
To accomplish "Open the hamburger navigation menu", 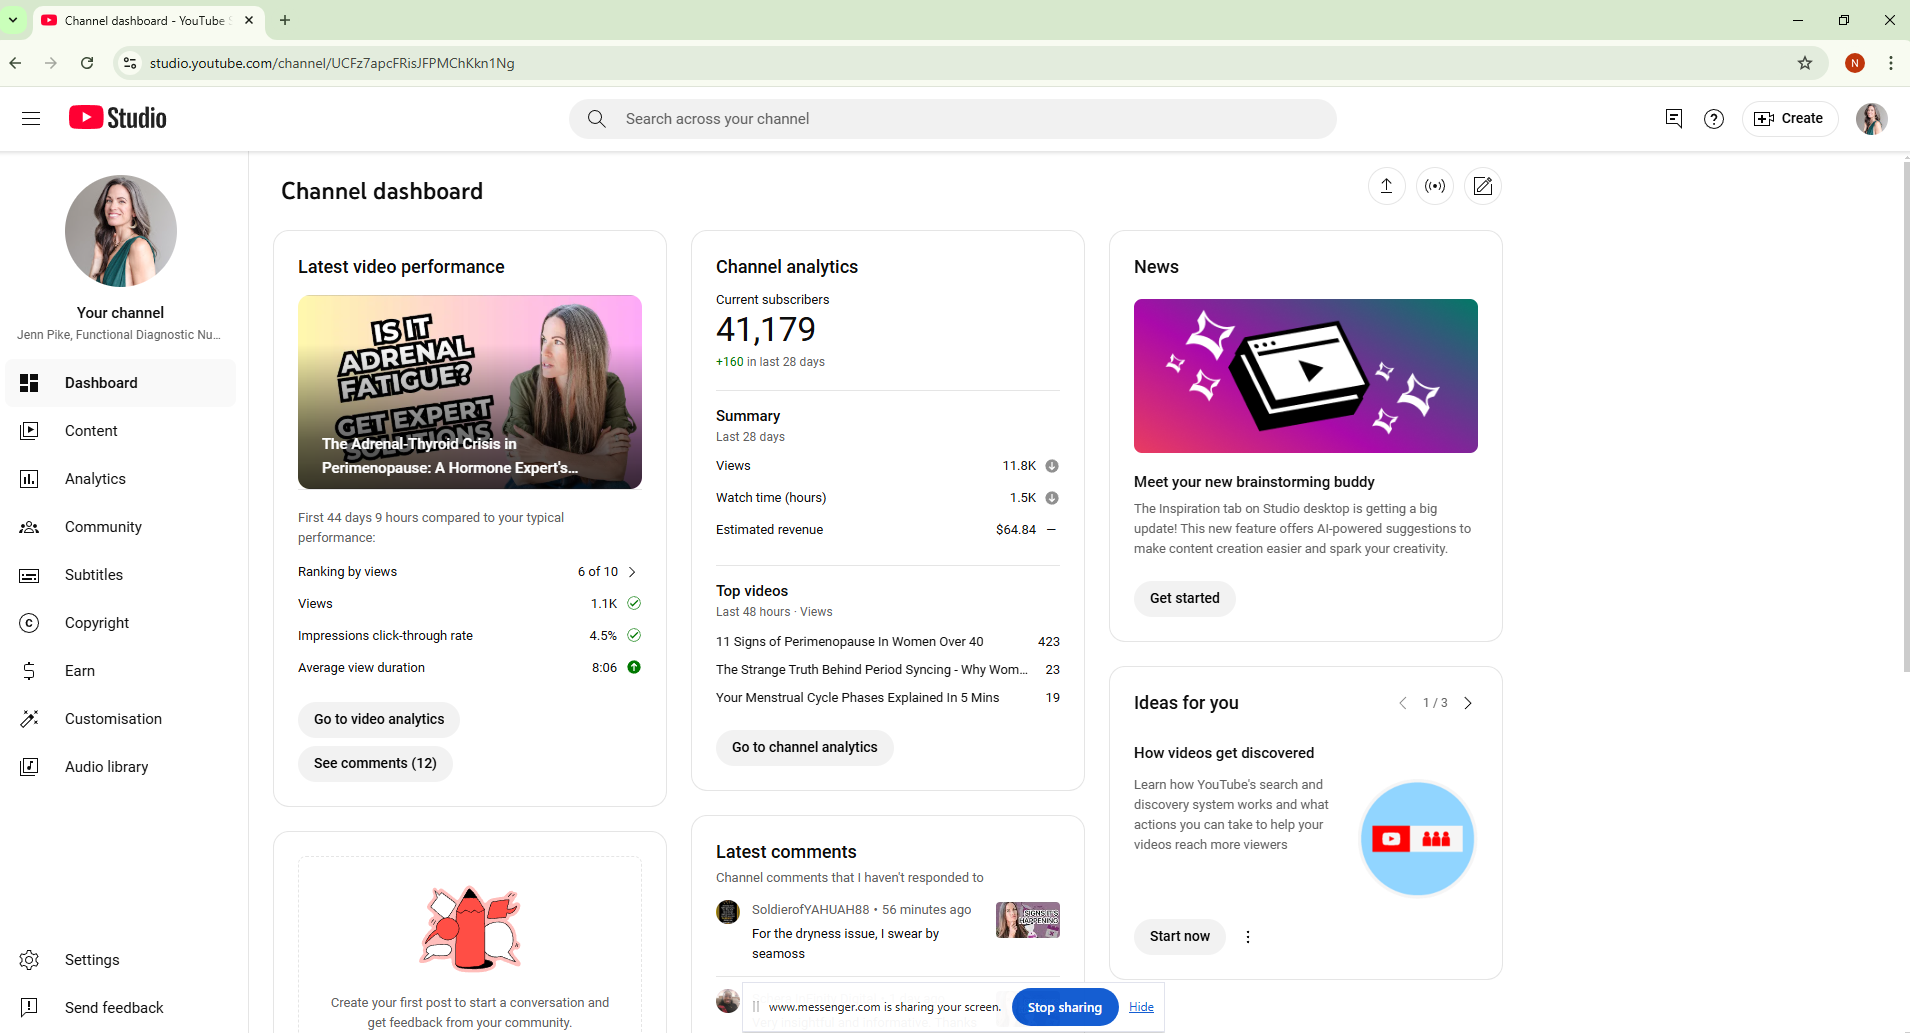I will [31, 118].
